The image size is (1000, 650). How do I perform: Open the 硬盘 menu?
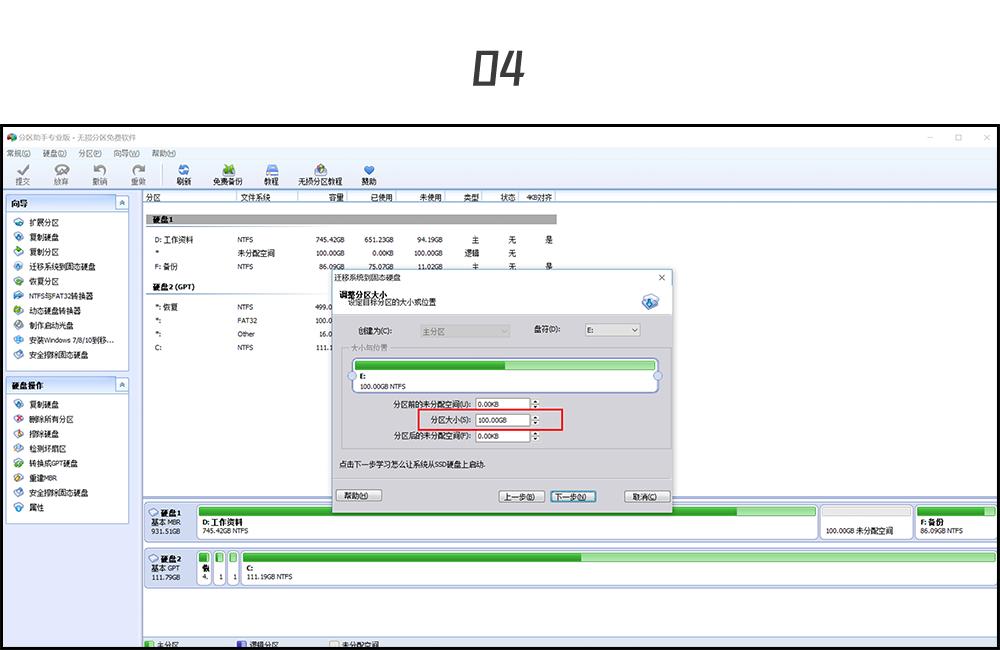(55, 153)
